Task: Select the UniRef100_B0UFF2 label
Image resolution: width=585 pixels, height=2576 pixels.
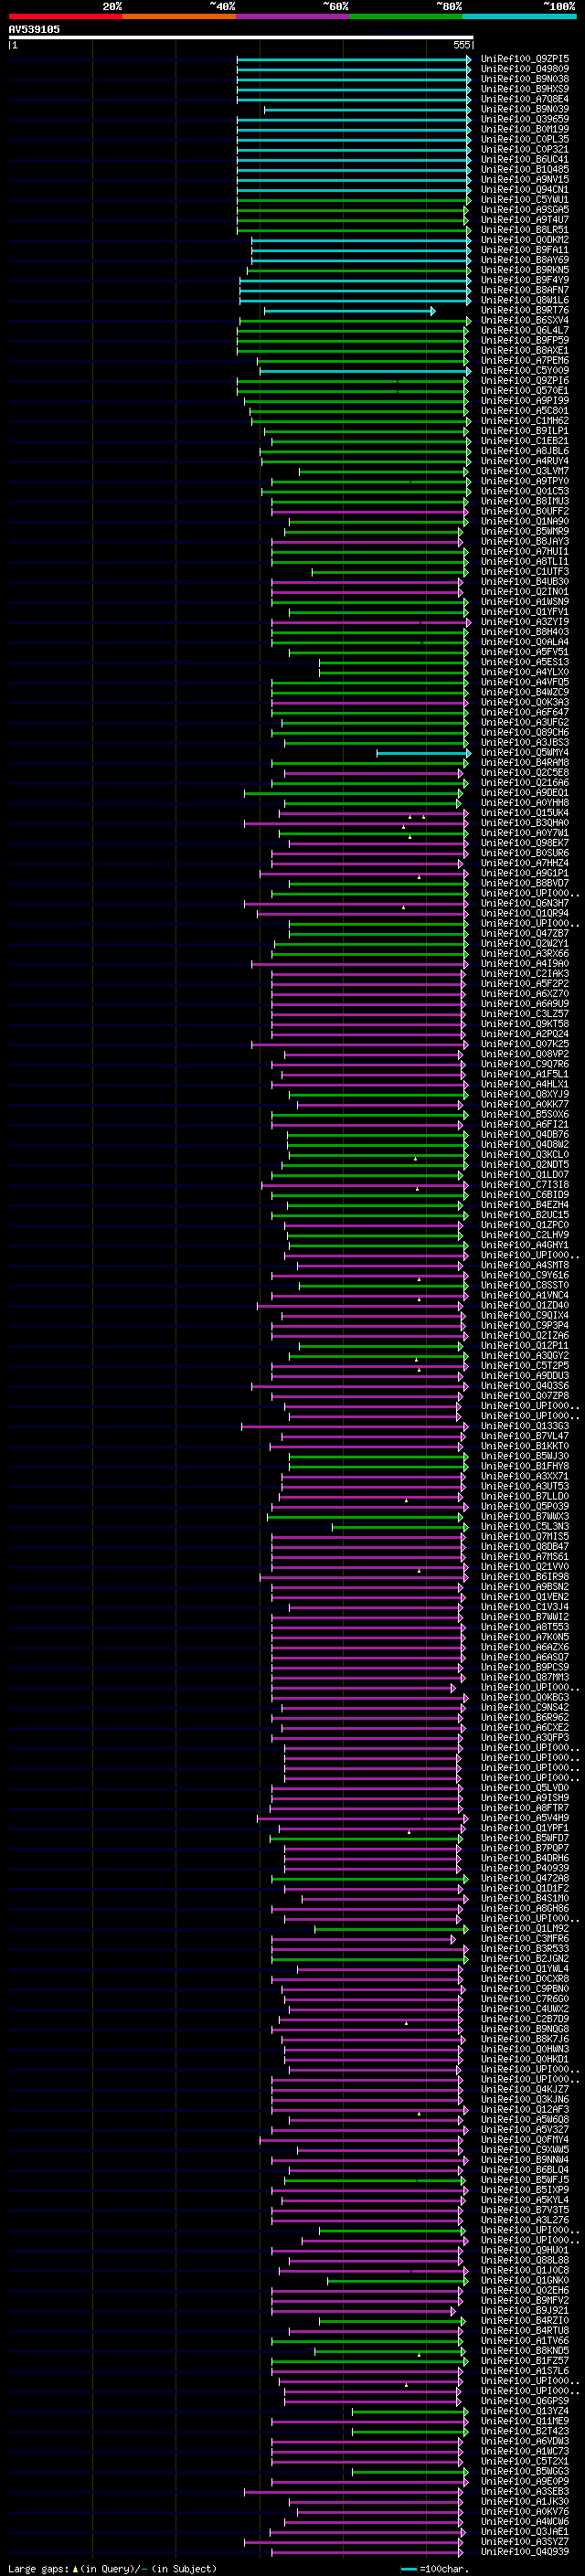Action: click(x=524, y=511)
